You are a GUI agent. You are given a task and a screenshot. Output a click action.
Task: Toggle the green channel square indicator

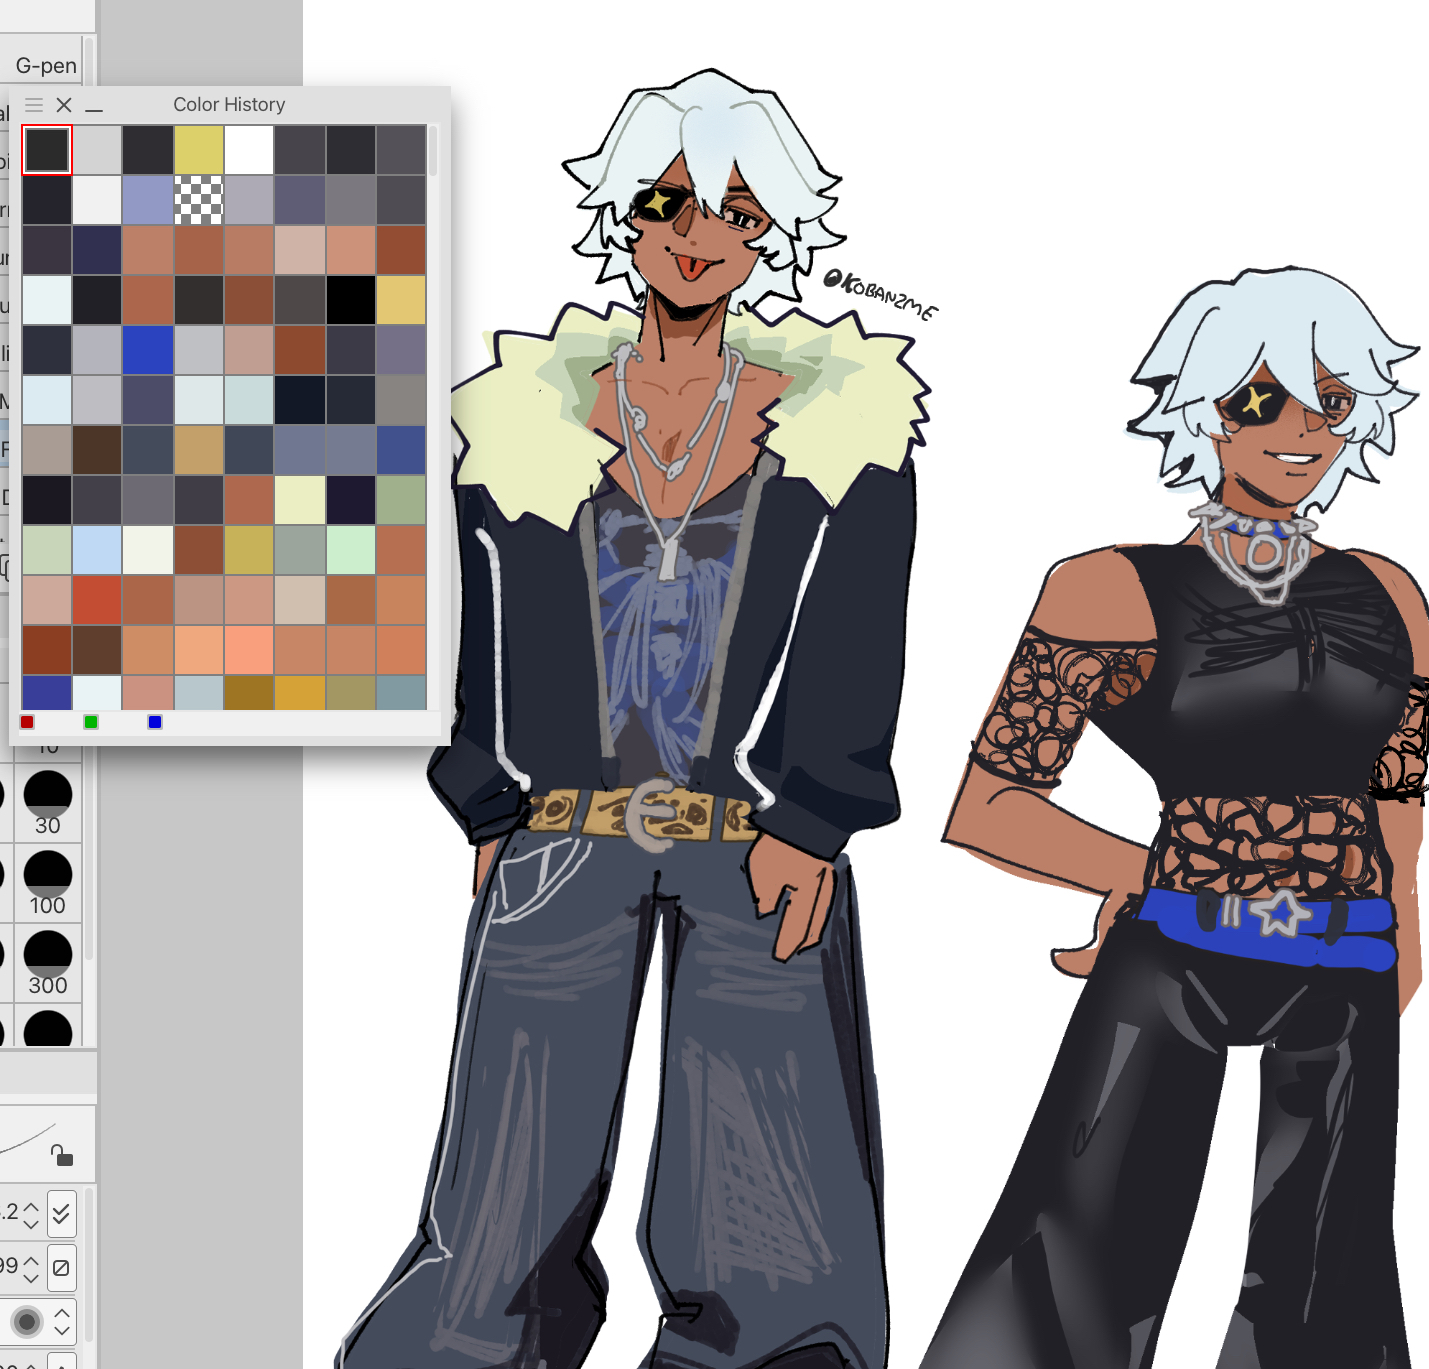[91, 722]
